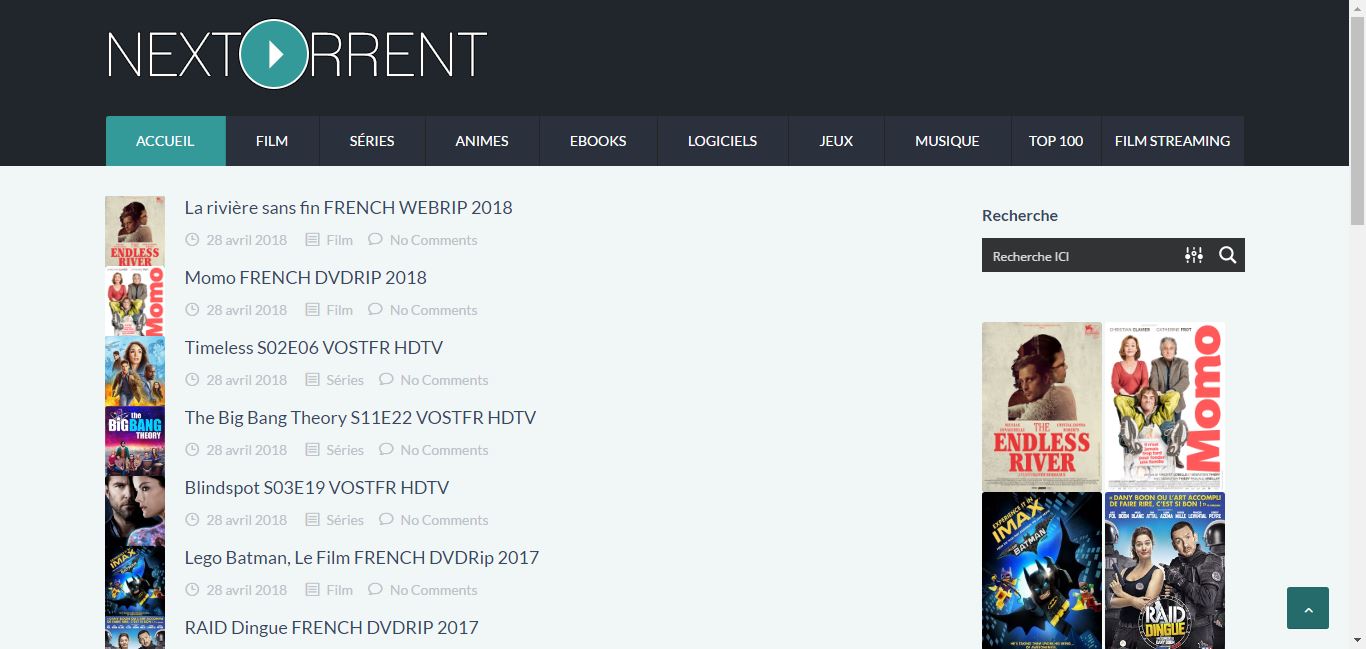
Task: Click the search magnifier icon
Action: [x=1227, y=255]
